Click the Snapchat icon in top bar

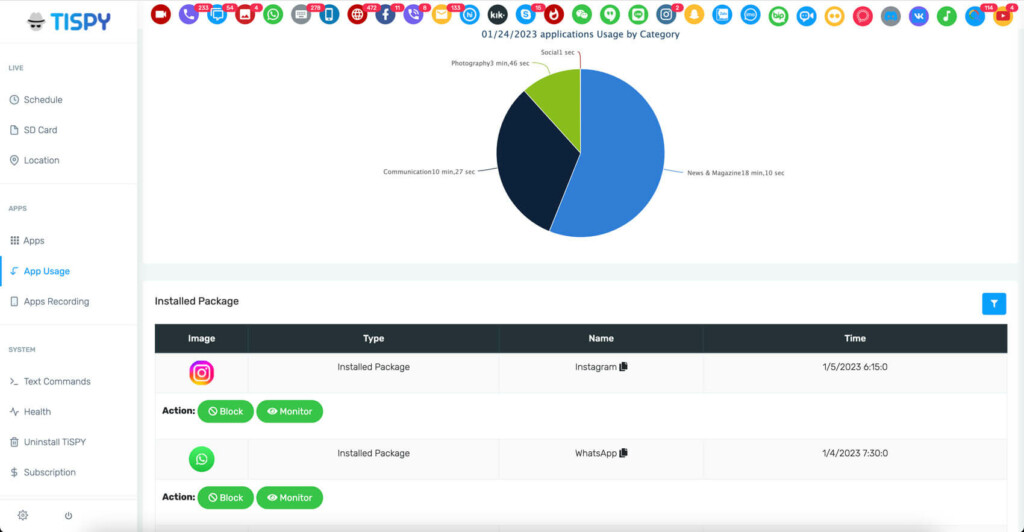[694, 15]
